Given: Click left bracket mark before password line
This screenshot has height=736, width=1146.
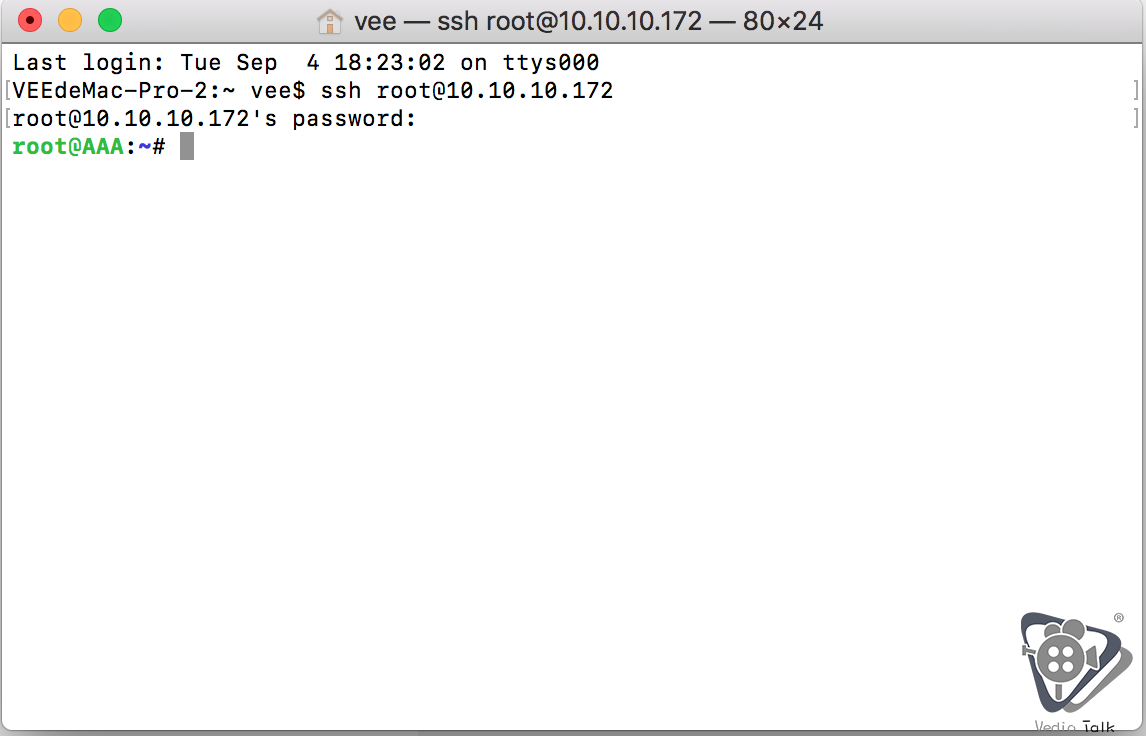Looking at the screenshot, I should (7, 118).
